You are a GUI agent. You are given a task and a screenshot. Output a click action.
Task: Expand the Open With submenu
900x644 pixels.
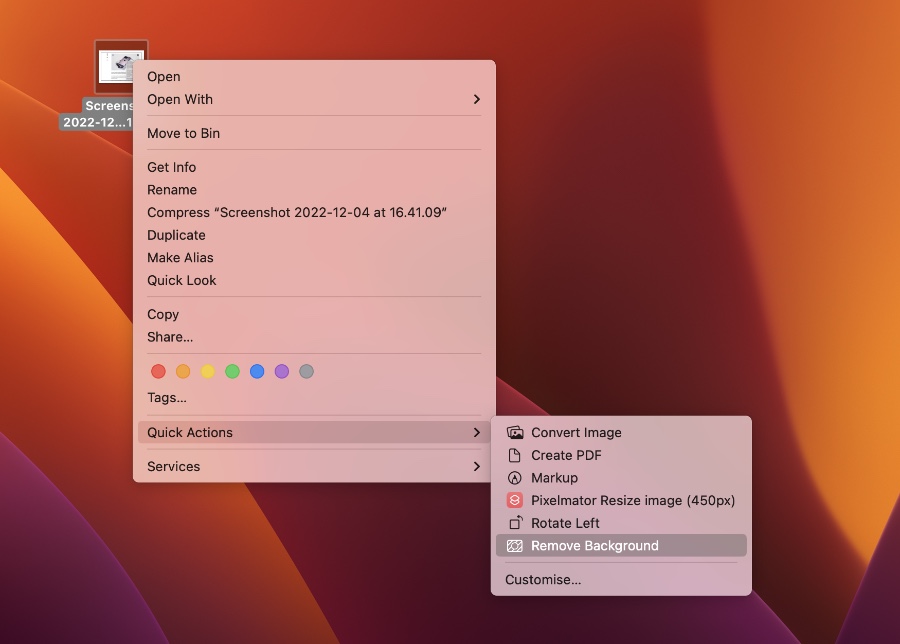(x=180, y=99)
